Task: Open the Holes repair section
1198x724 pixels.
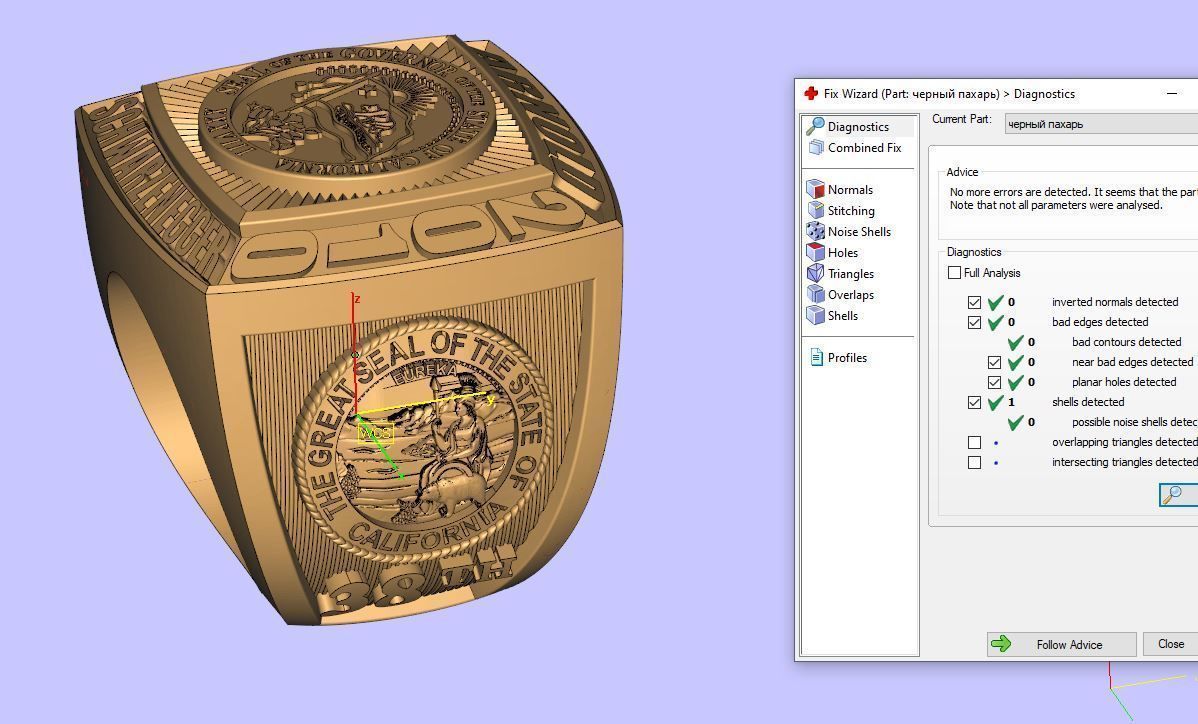Action: pos(843,252)
